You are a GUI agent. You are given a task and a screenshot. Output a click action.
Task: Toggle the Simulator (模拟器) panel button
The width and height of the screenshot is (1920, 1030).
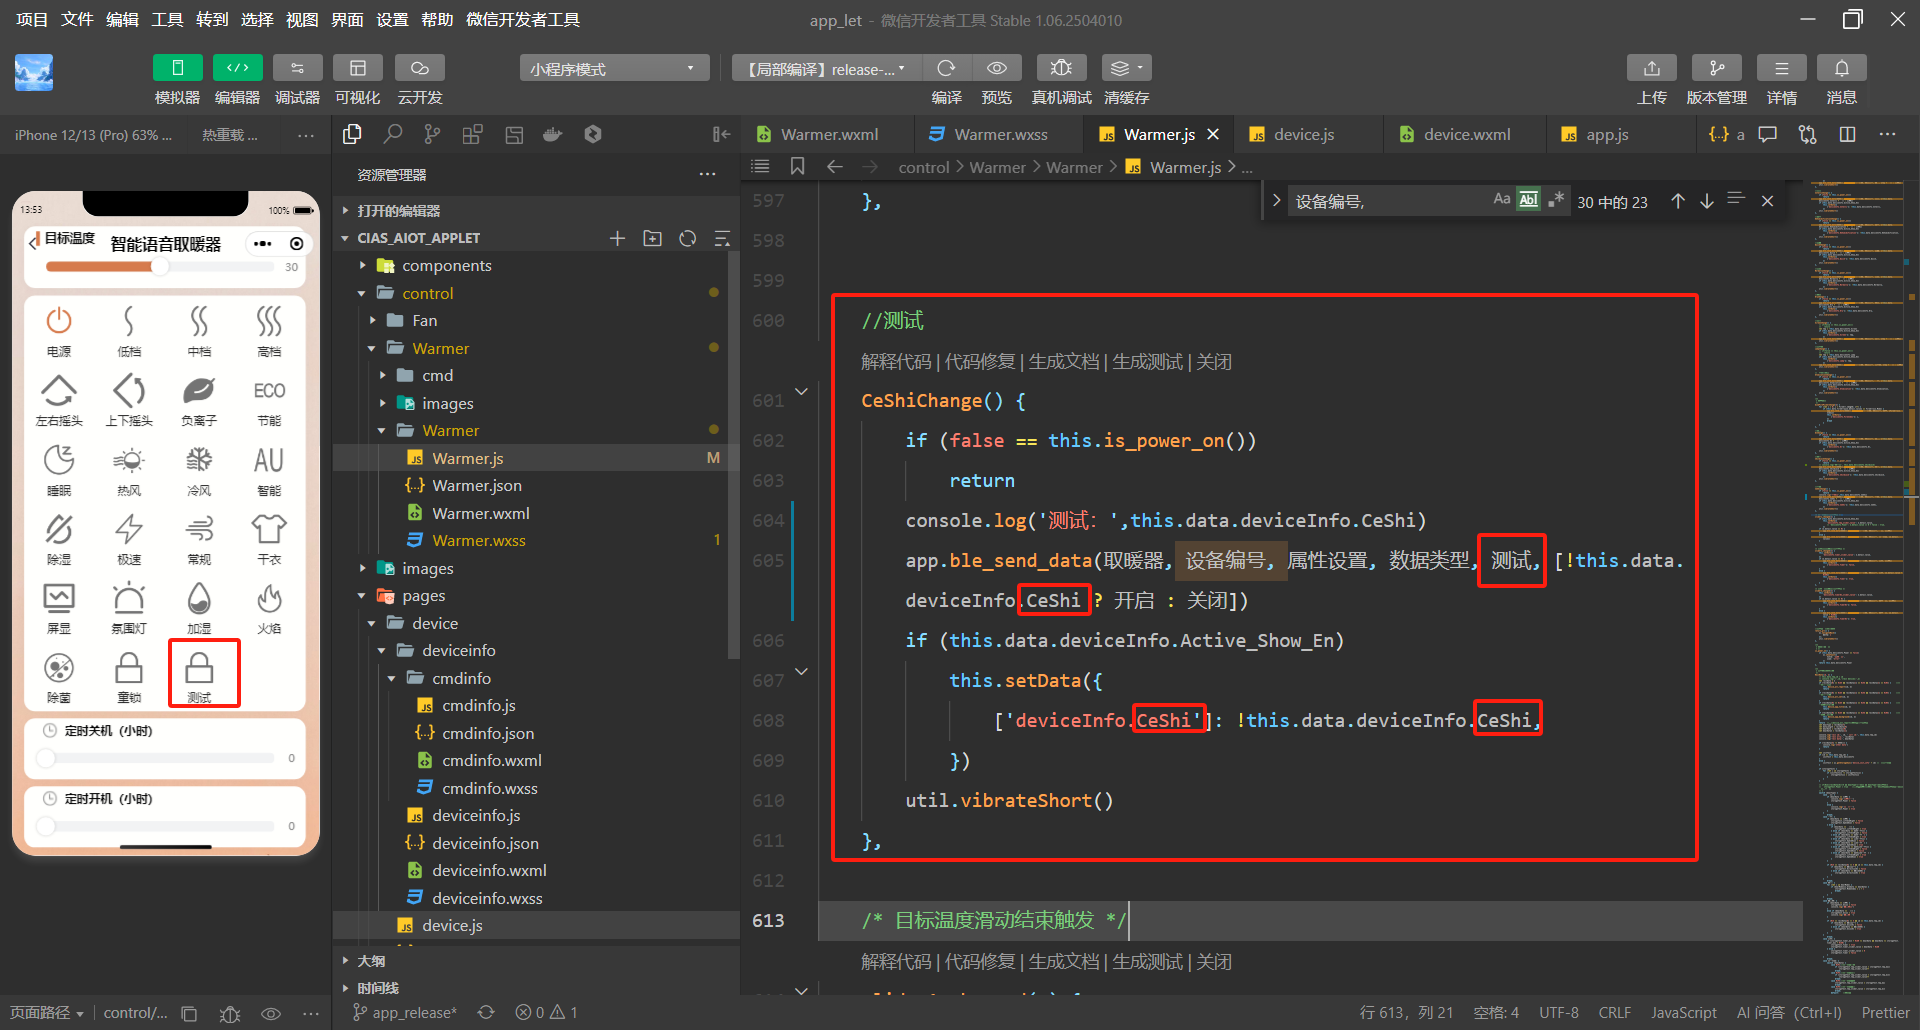tap(177, 68)
